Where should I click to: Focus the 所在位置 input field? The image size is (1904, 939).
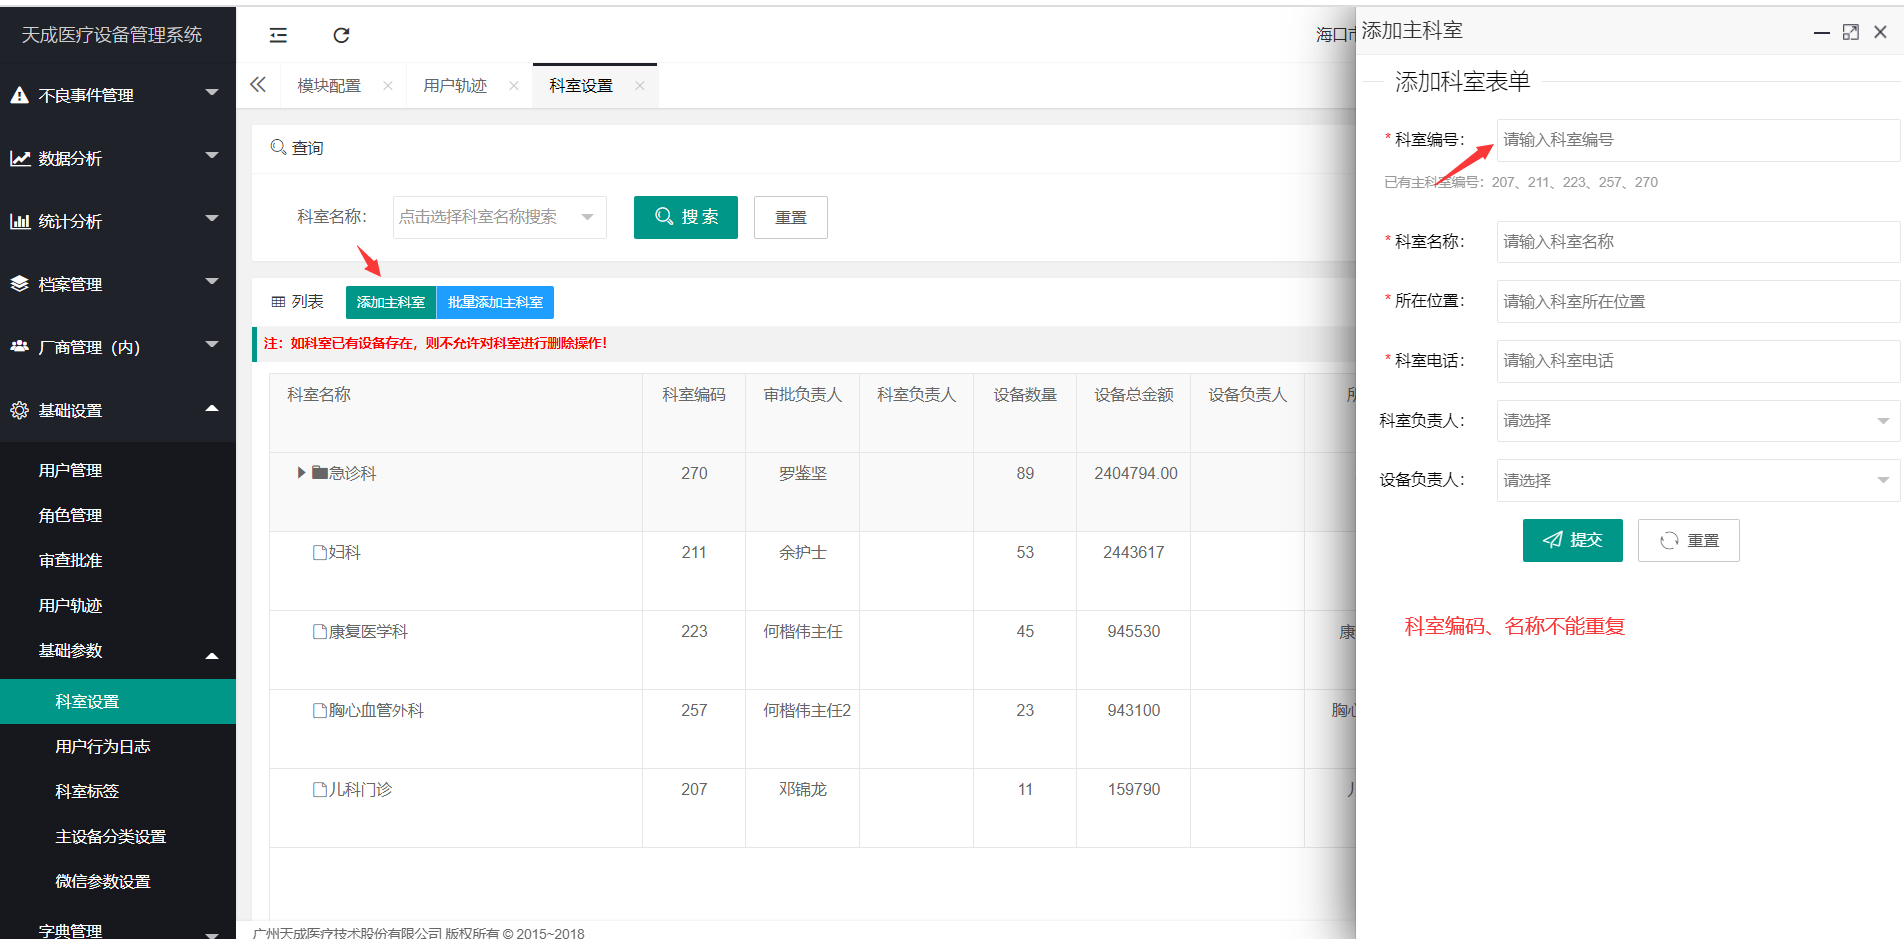(1698, 302)
